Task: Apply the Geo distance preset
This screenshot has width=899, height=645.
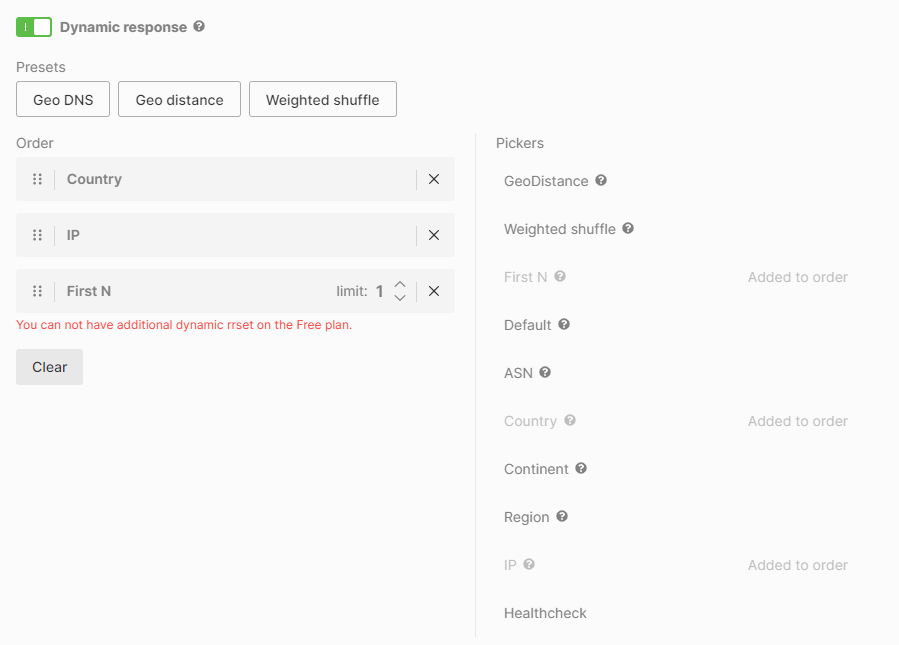Action: point(179,99)
